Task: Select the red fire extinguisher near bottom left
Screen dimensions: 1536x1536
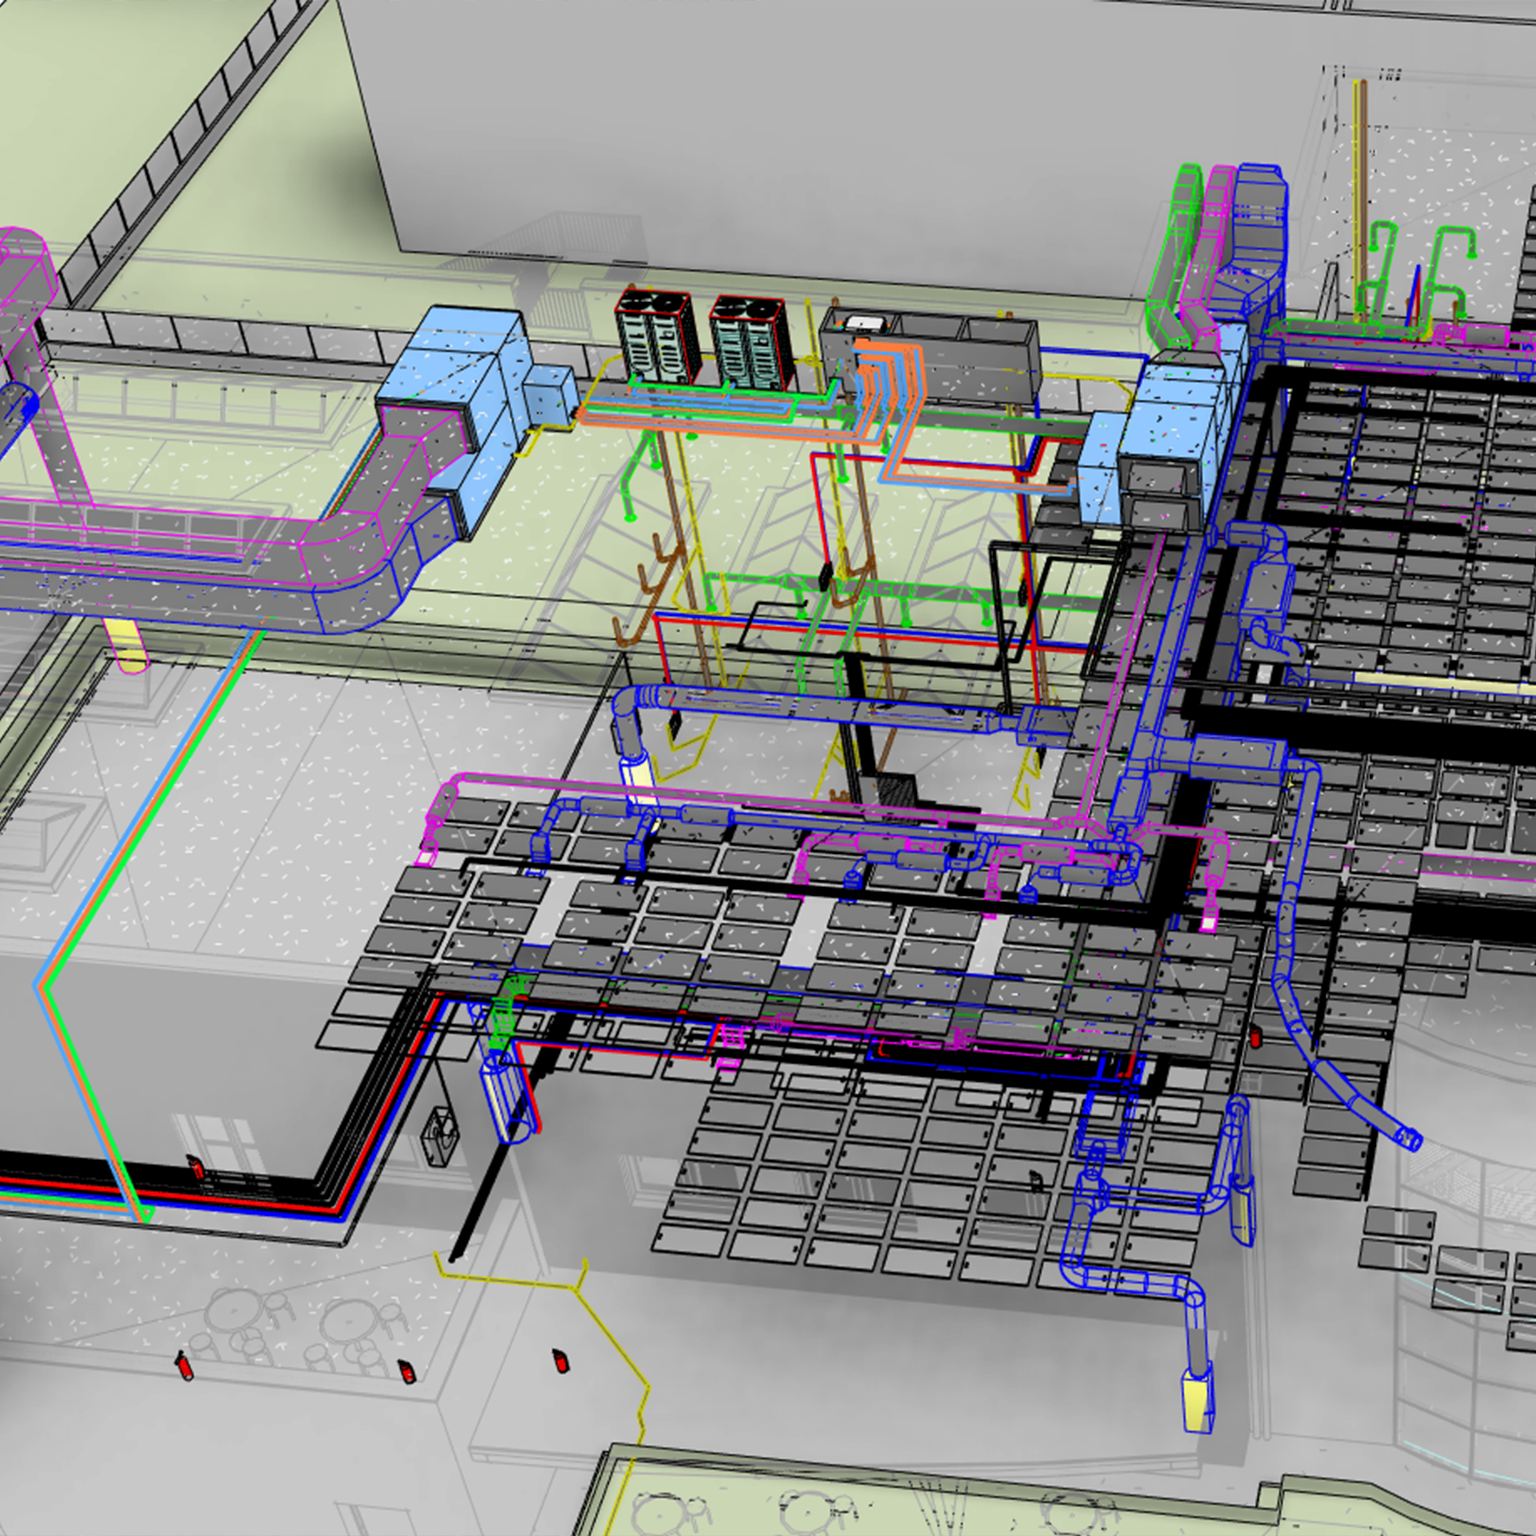Action: 184,1368
